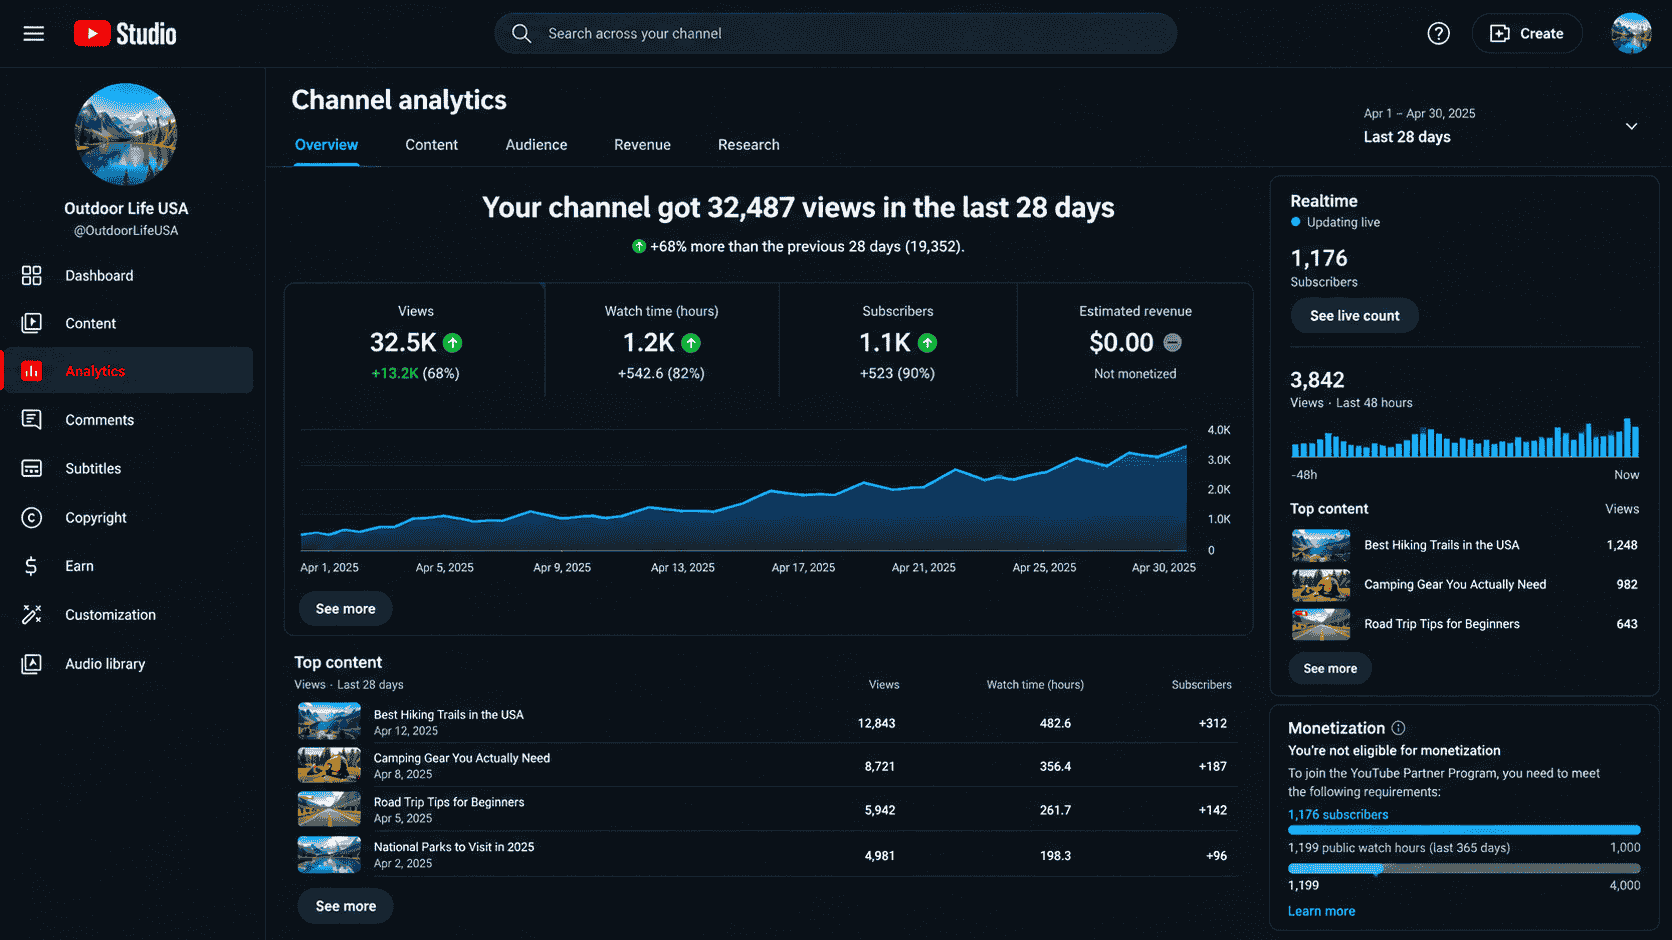The image size is (1672, 940).
Task: Click See more in Realtime panel
Action: [x=1330, y=668]
